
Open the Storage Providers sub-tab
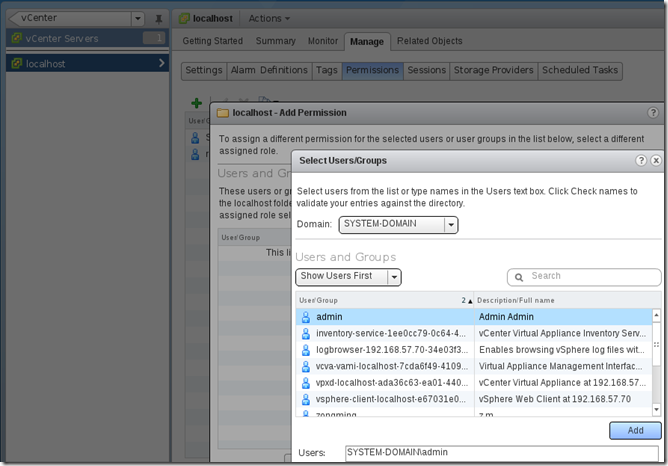point(493,70)
